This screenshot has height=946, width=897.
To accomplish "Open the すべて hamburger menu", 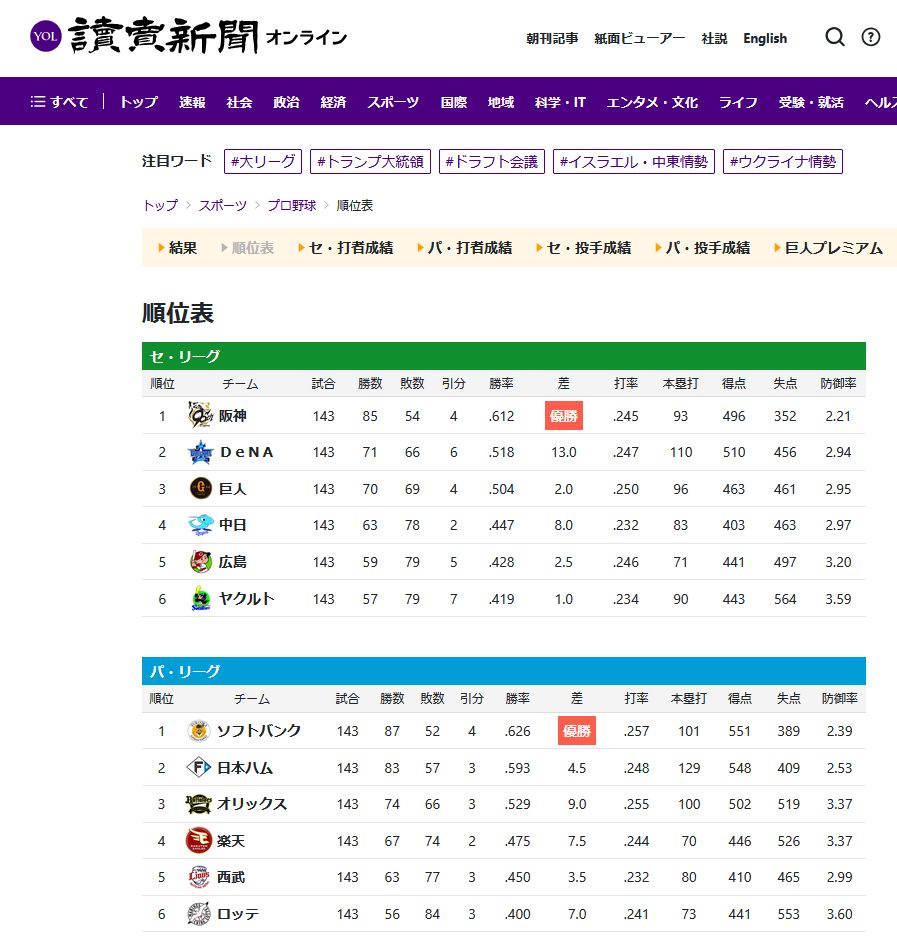I will 59,102.
